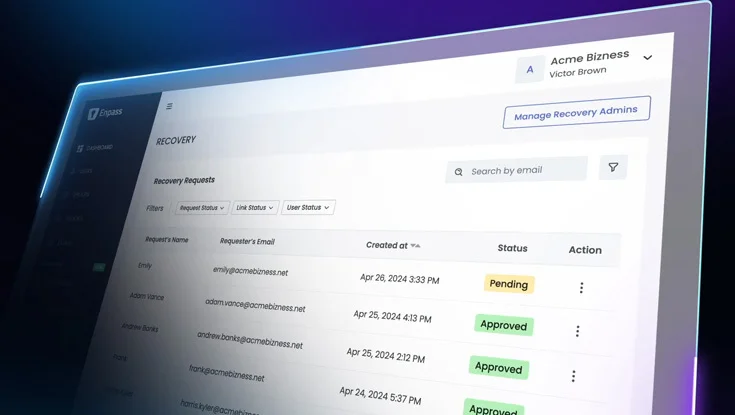Viewport: 735px width, 415px height.
Task: Click the name Adam Vance in table
Action: pos(147,296)
